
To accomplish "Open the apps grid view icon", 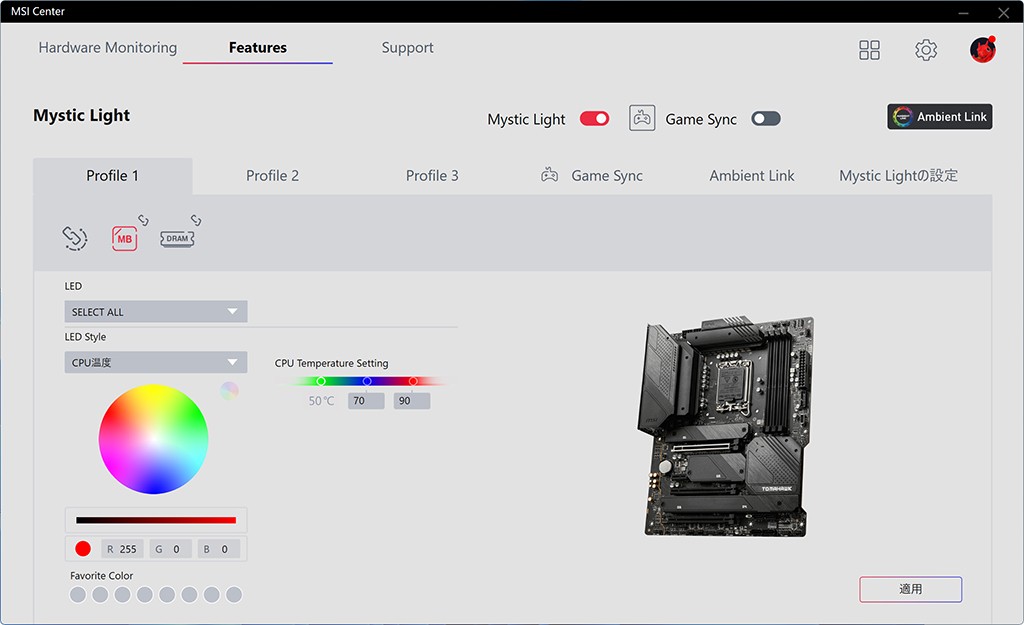I will 869,50.
